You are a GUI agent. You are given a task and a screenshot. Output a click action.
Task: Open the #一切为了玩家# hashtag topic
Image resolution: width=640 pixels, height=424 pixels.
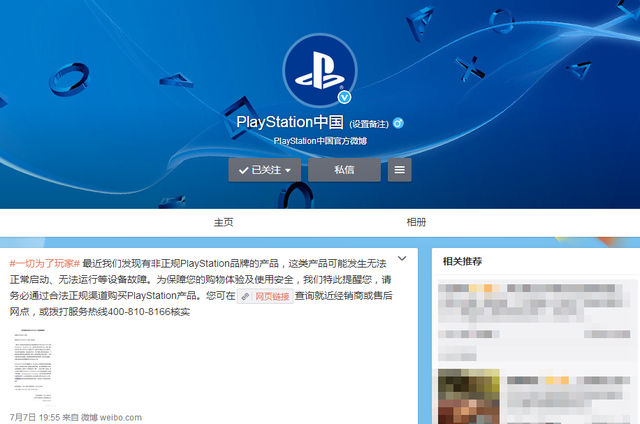44,263
